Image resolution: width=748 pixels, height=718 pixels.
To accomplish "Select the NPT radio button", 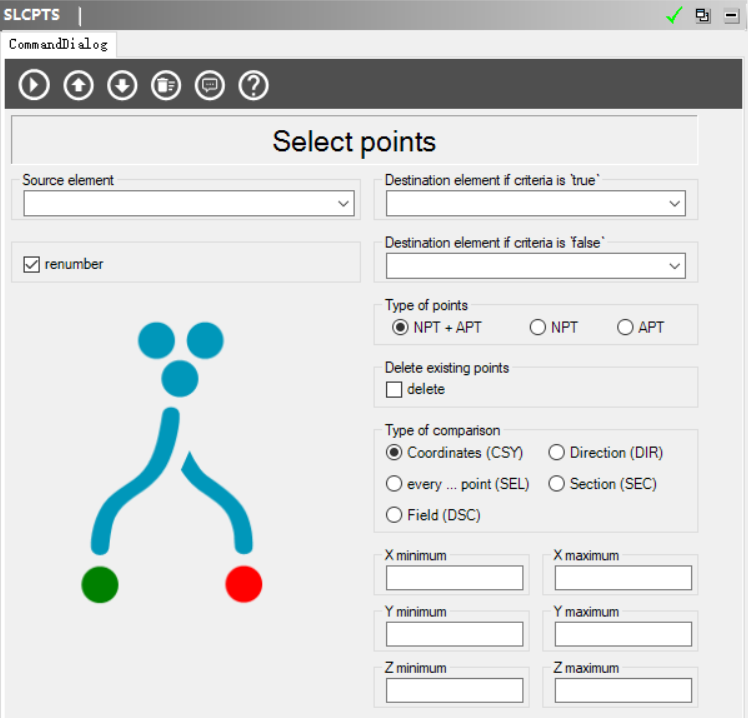I will tap(538, 327).
